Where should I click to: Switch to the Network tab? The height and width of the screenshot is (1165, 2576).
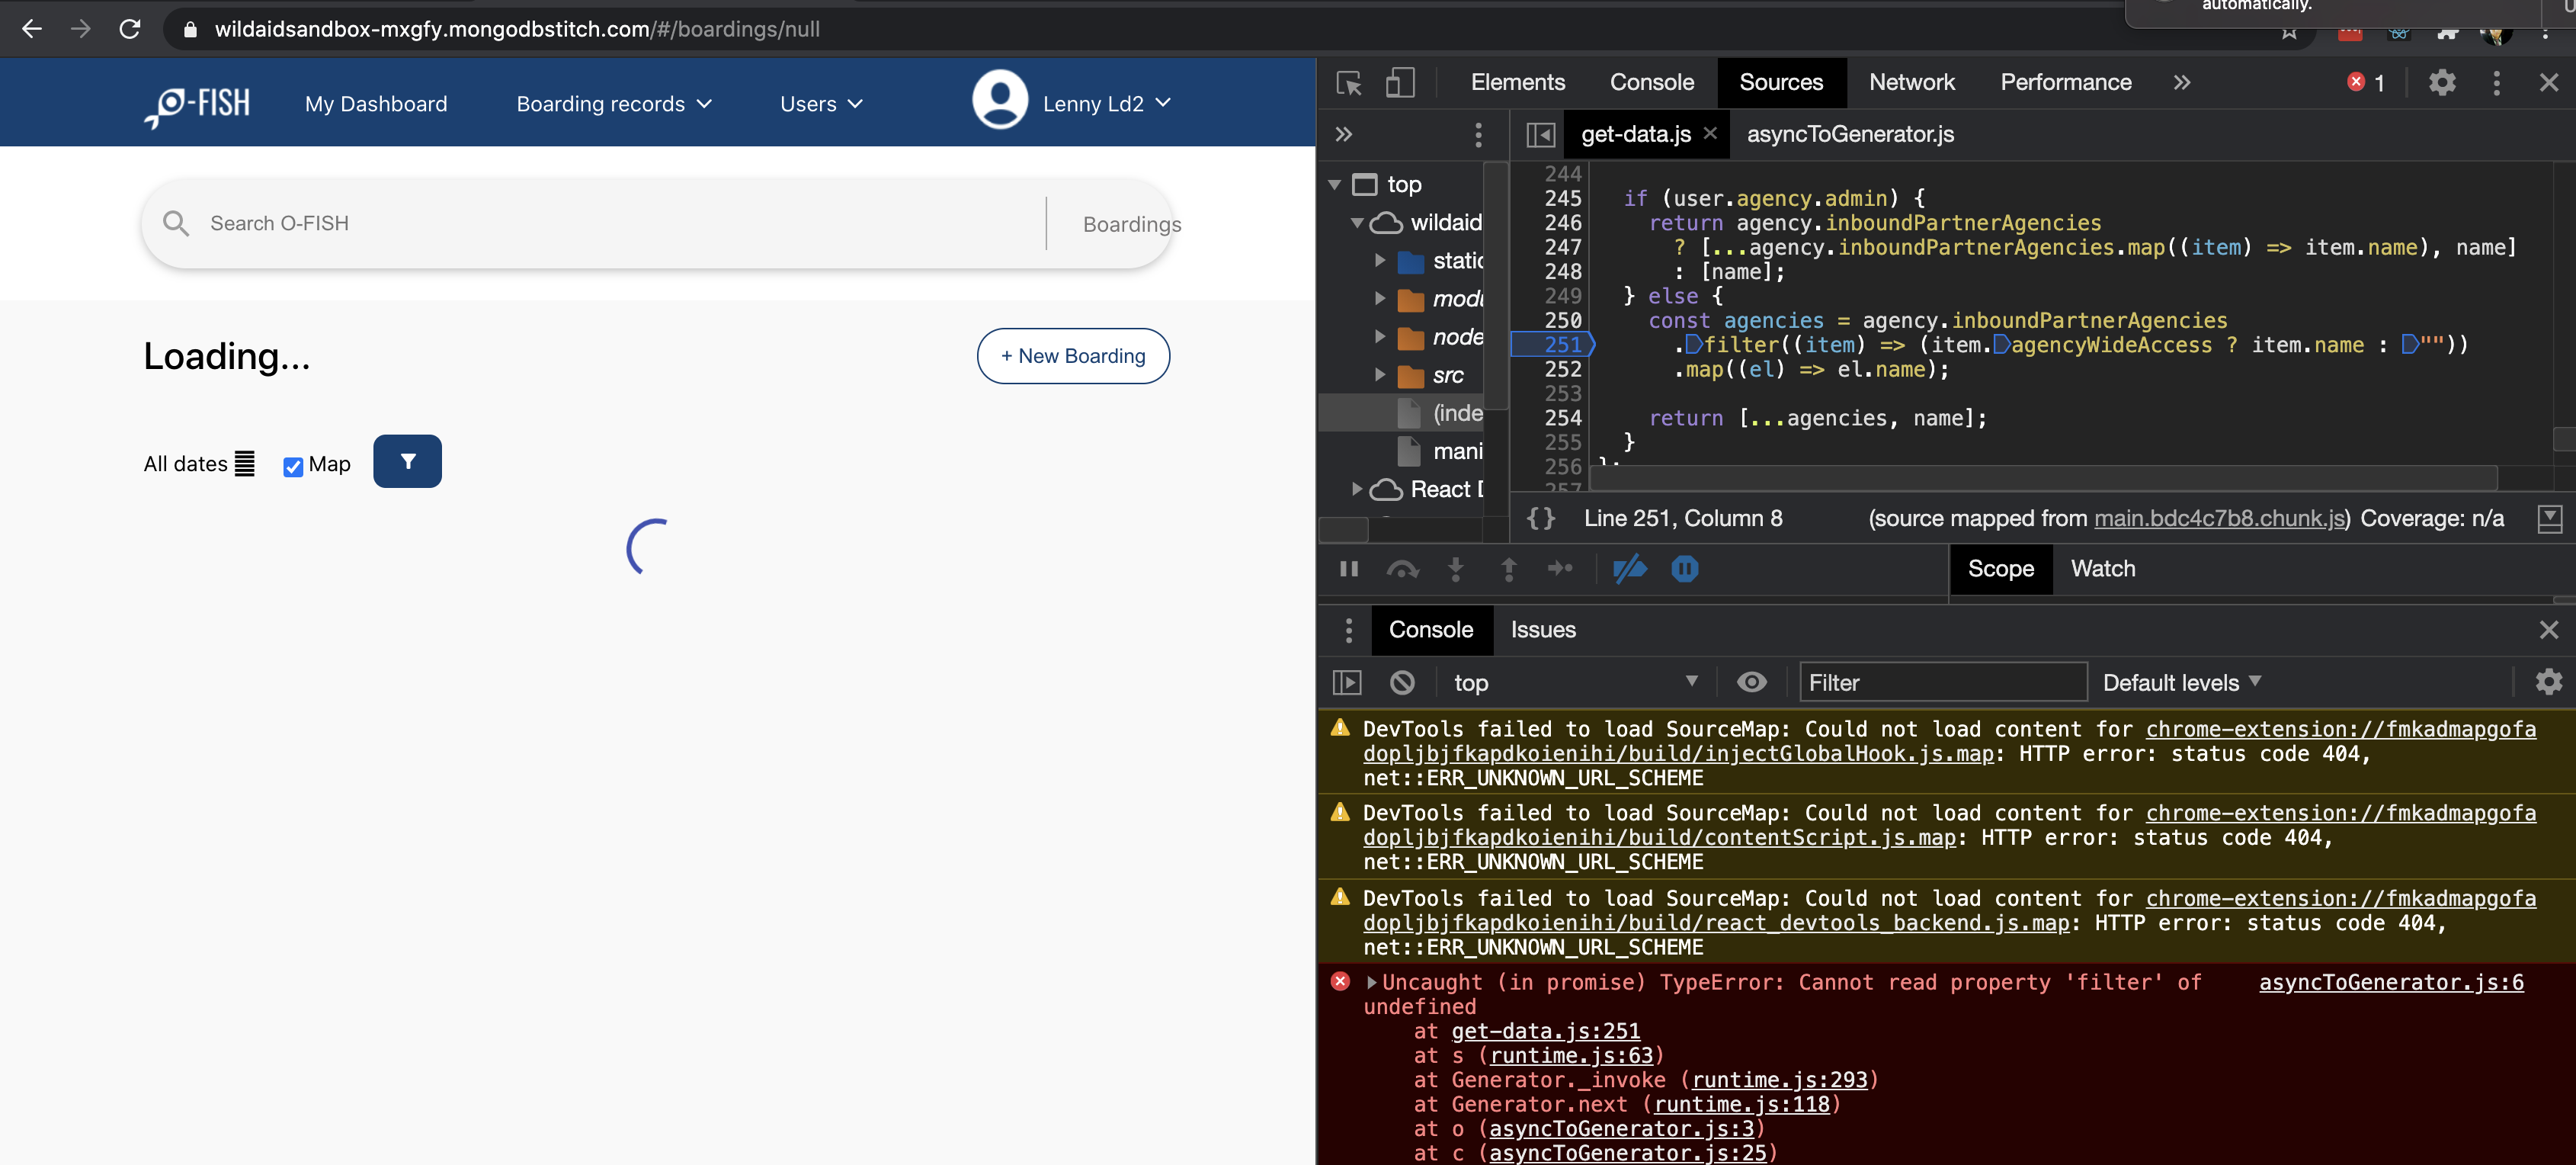pyautogui.click(x=1911, y=83)
